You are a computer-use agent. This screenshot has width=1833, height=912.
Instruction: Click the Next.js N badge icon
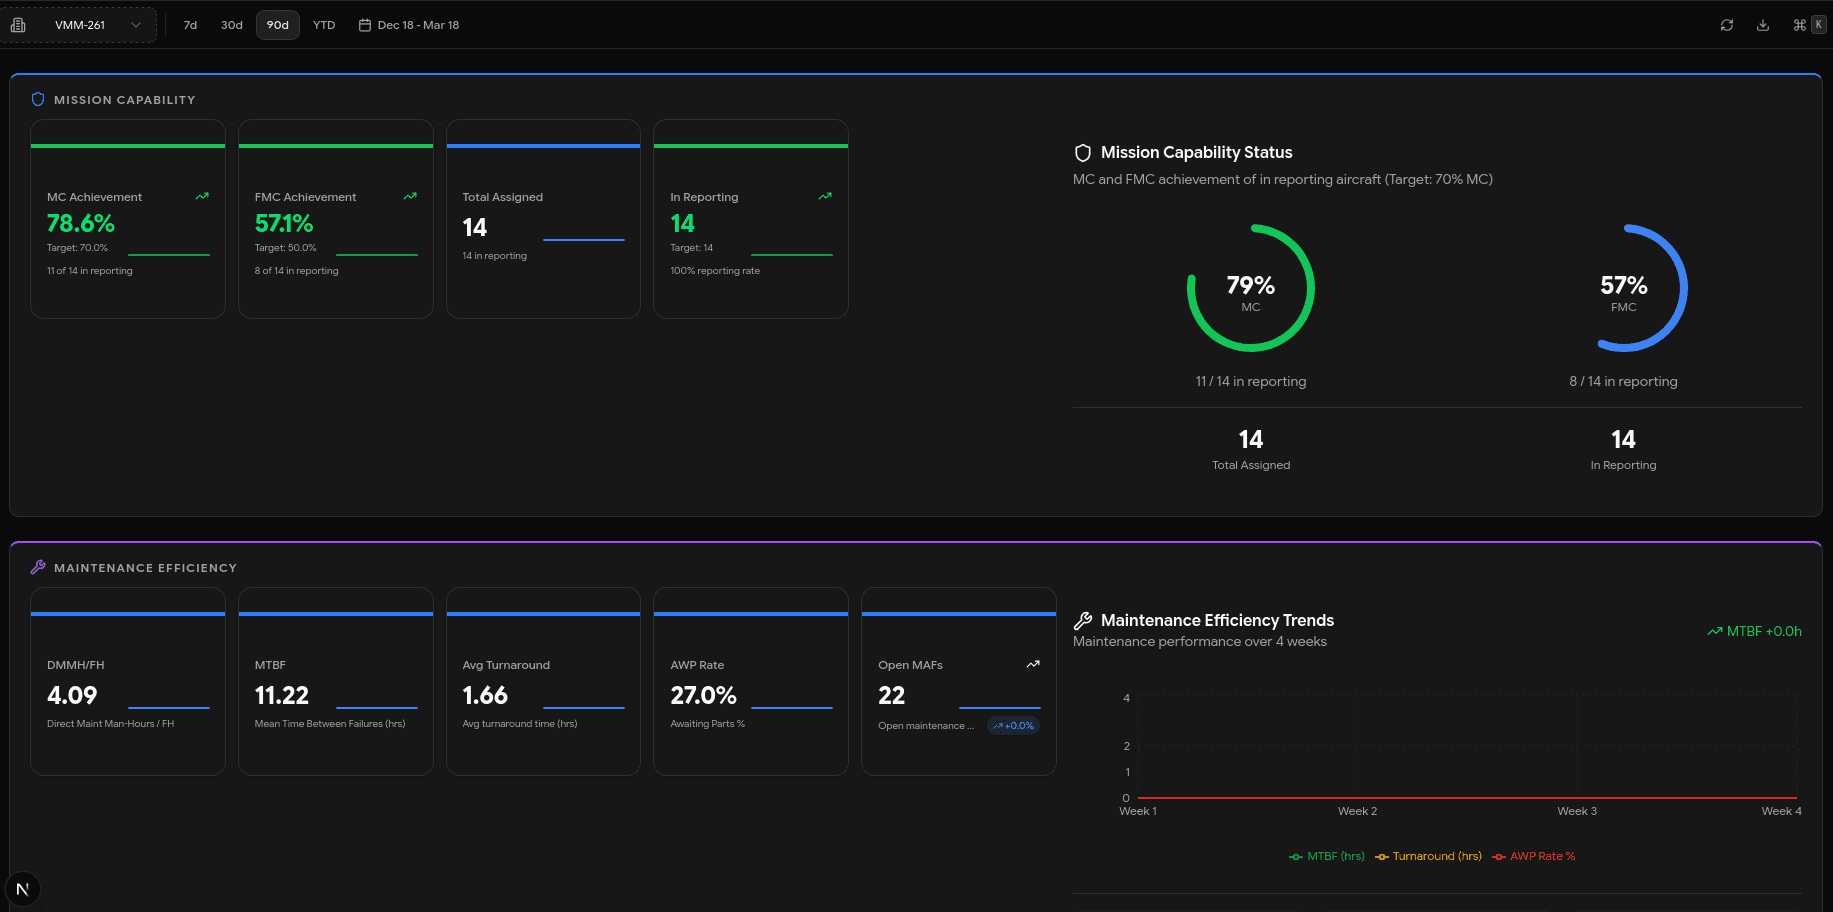[x=22, y=889]
